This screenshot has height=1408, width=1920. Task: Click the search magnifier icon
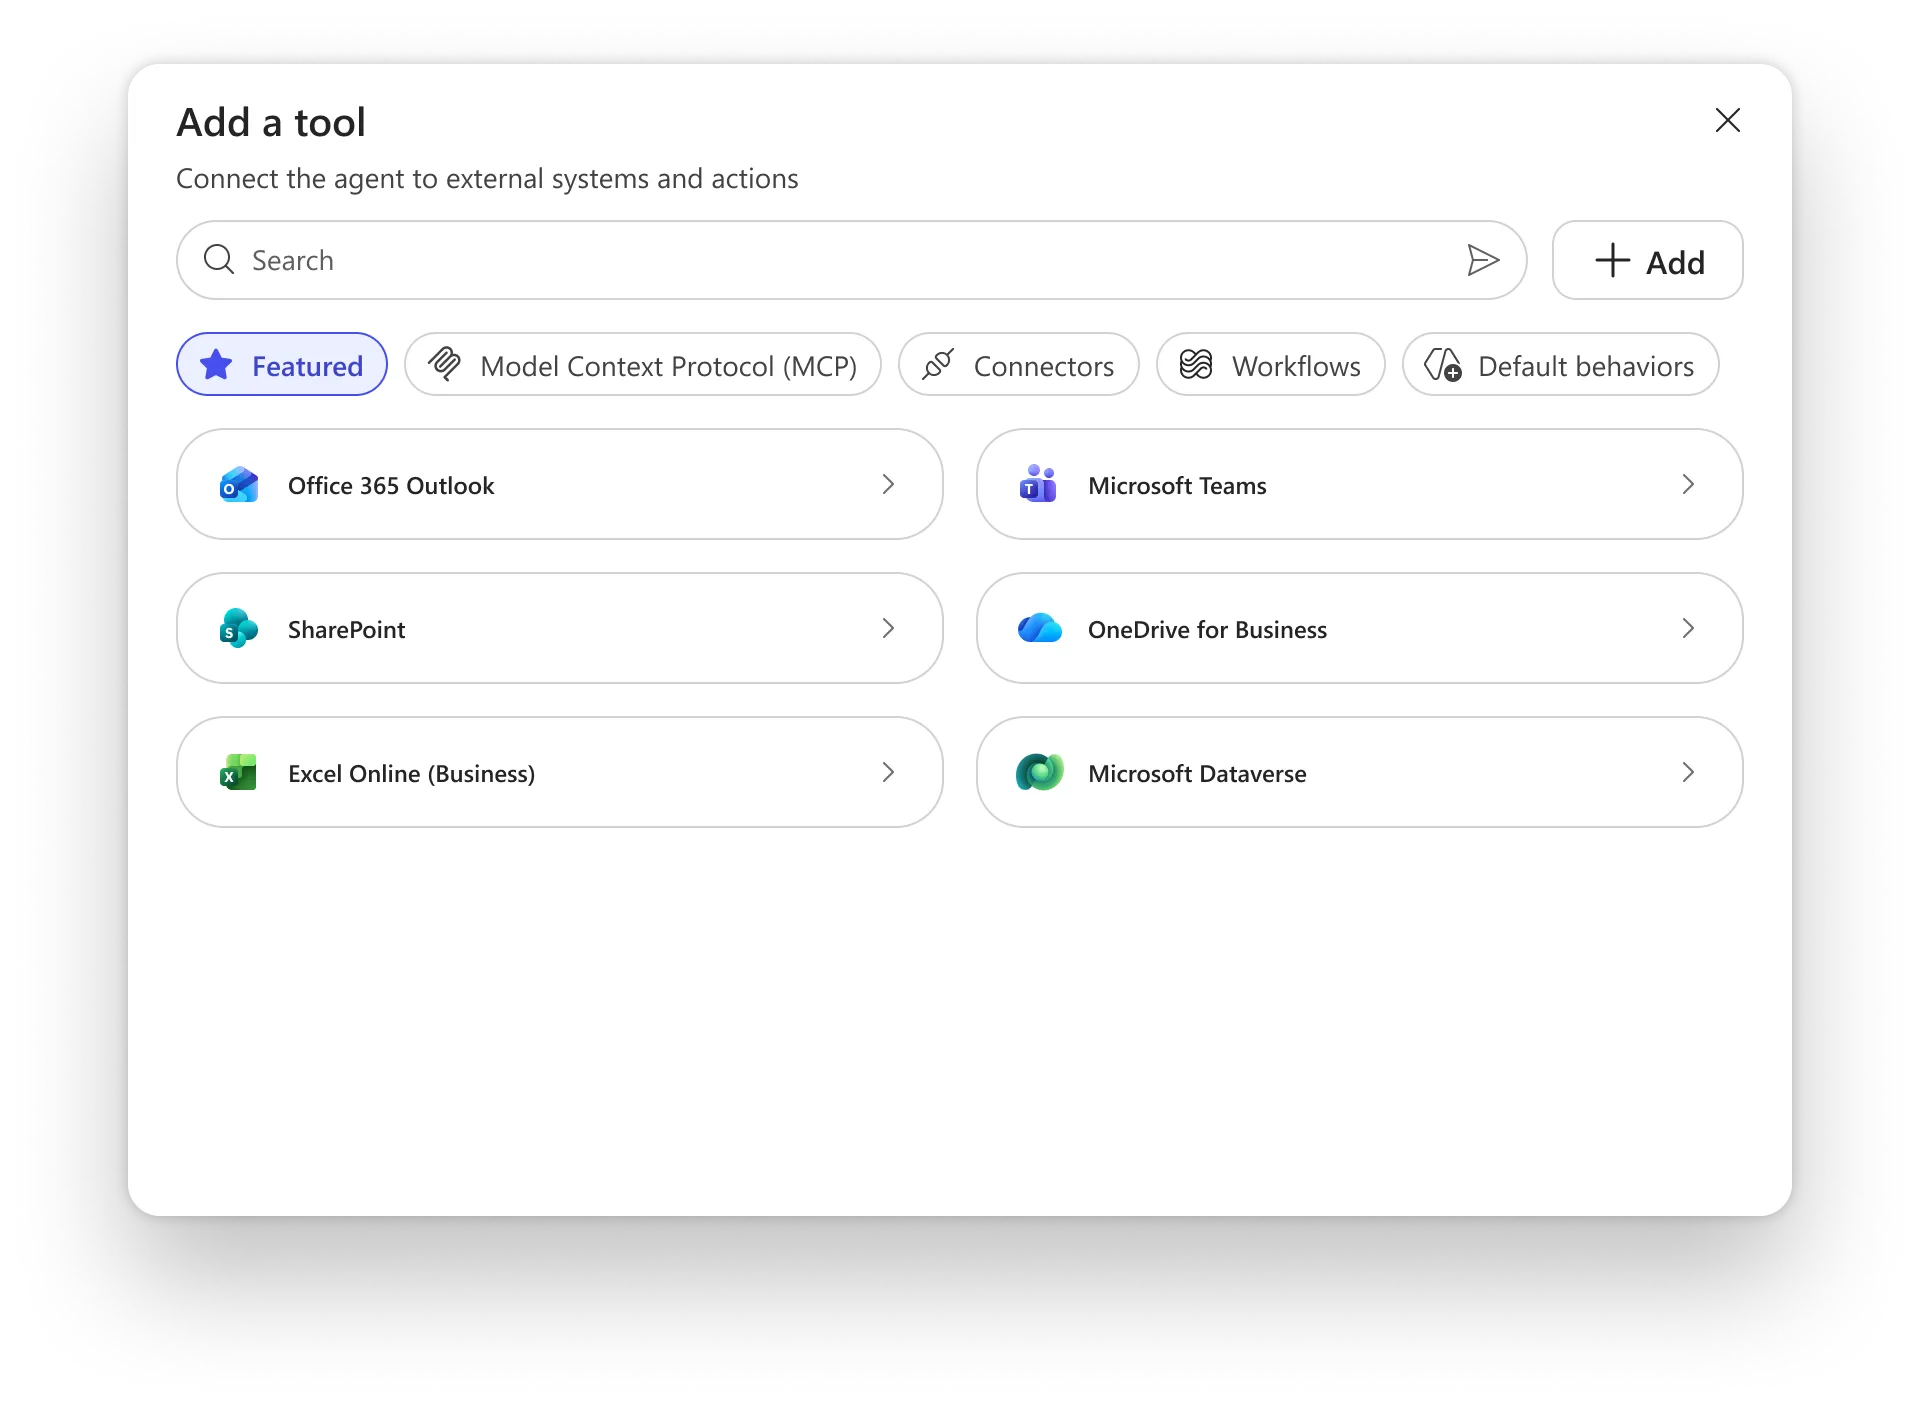click(219, 260)
